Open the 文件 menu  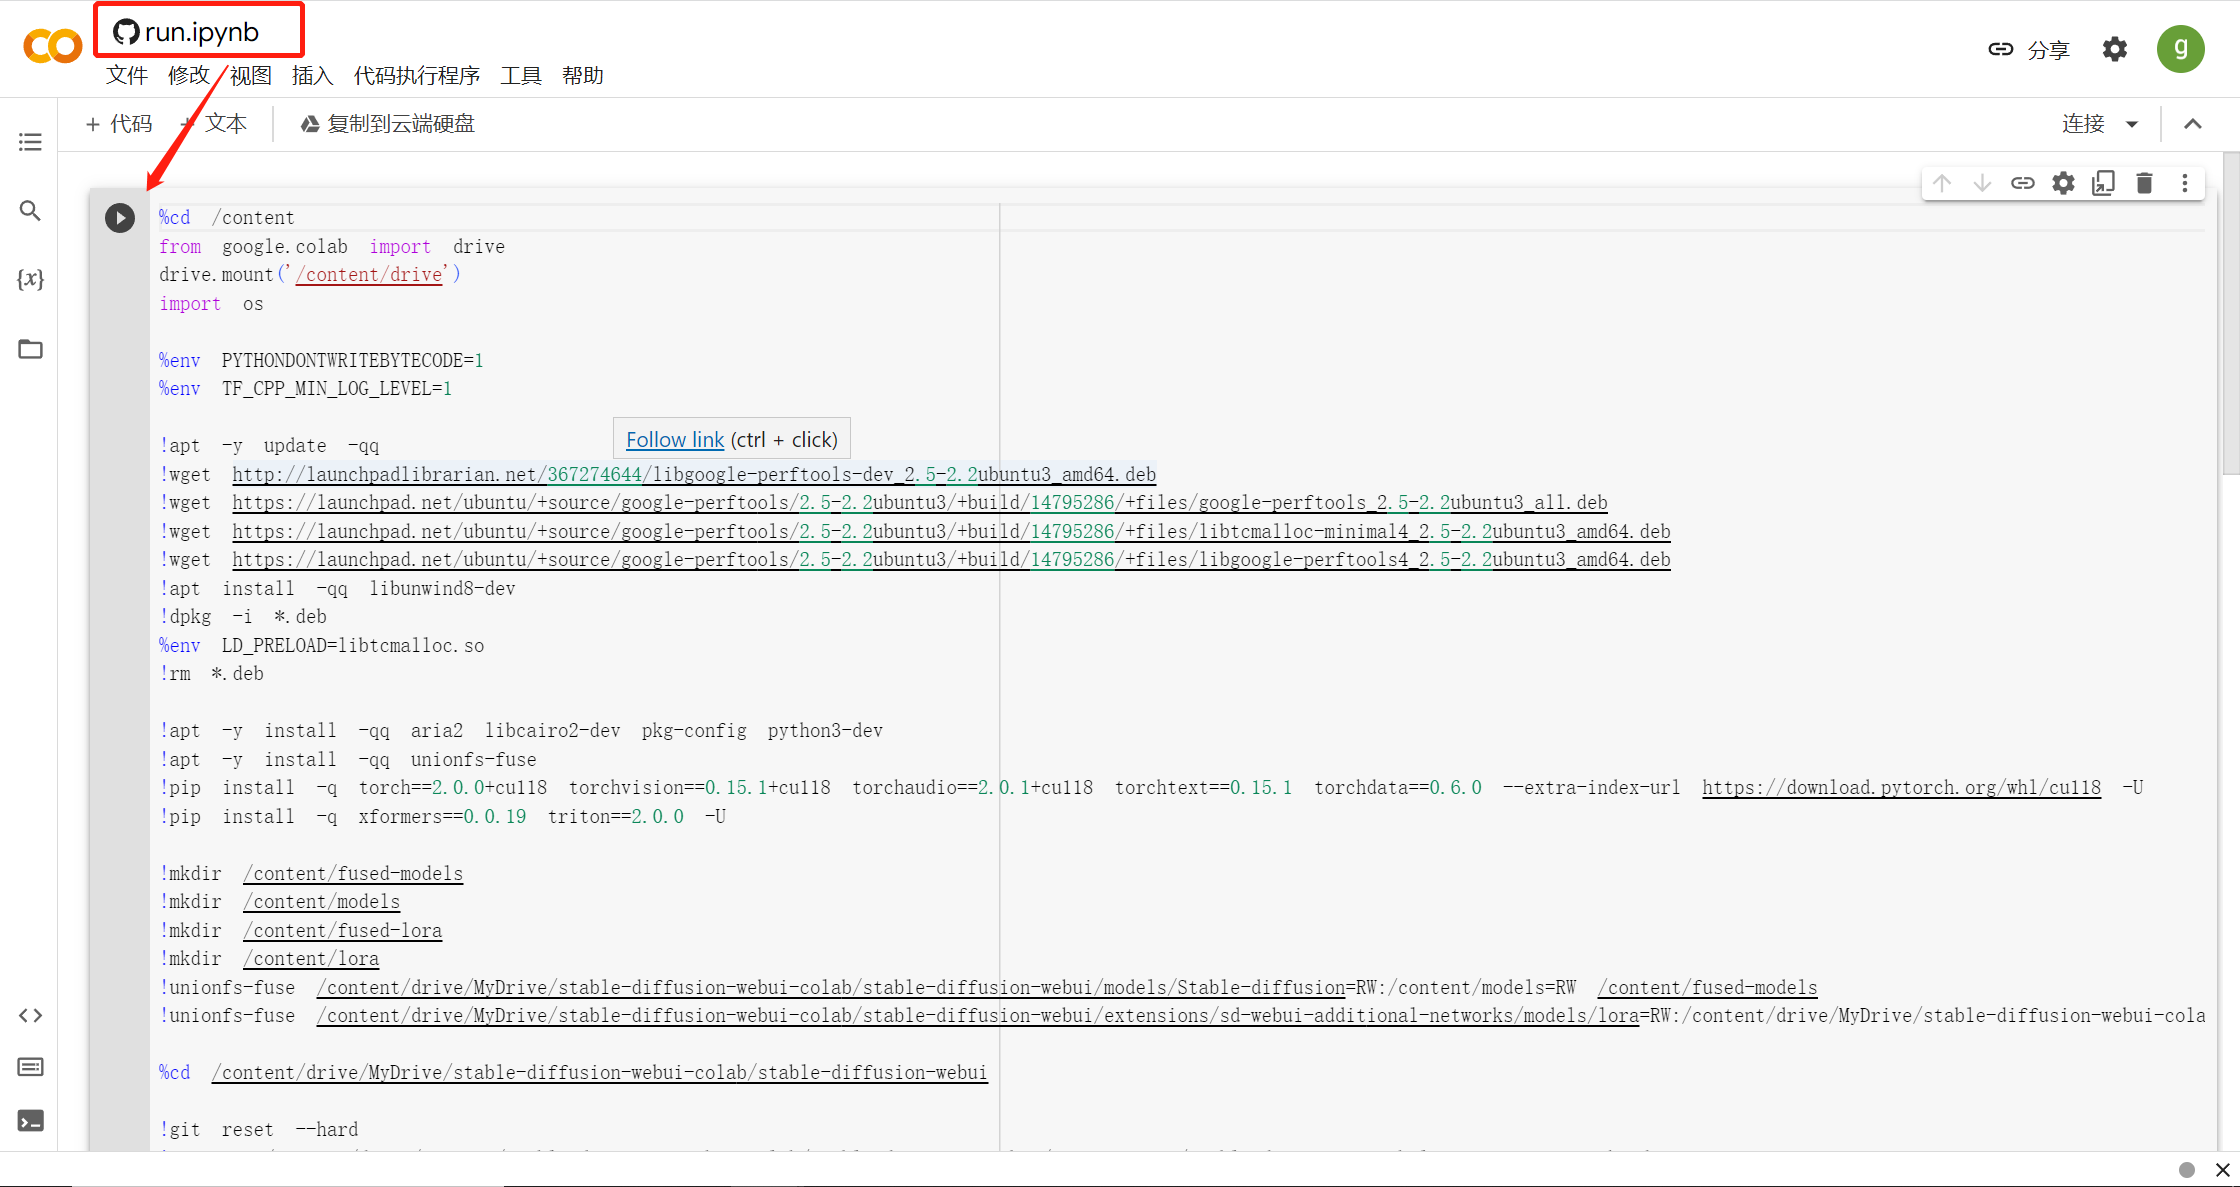126,75
